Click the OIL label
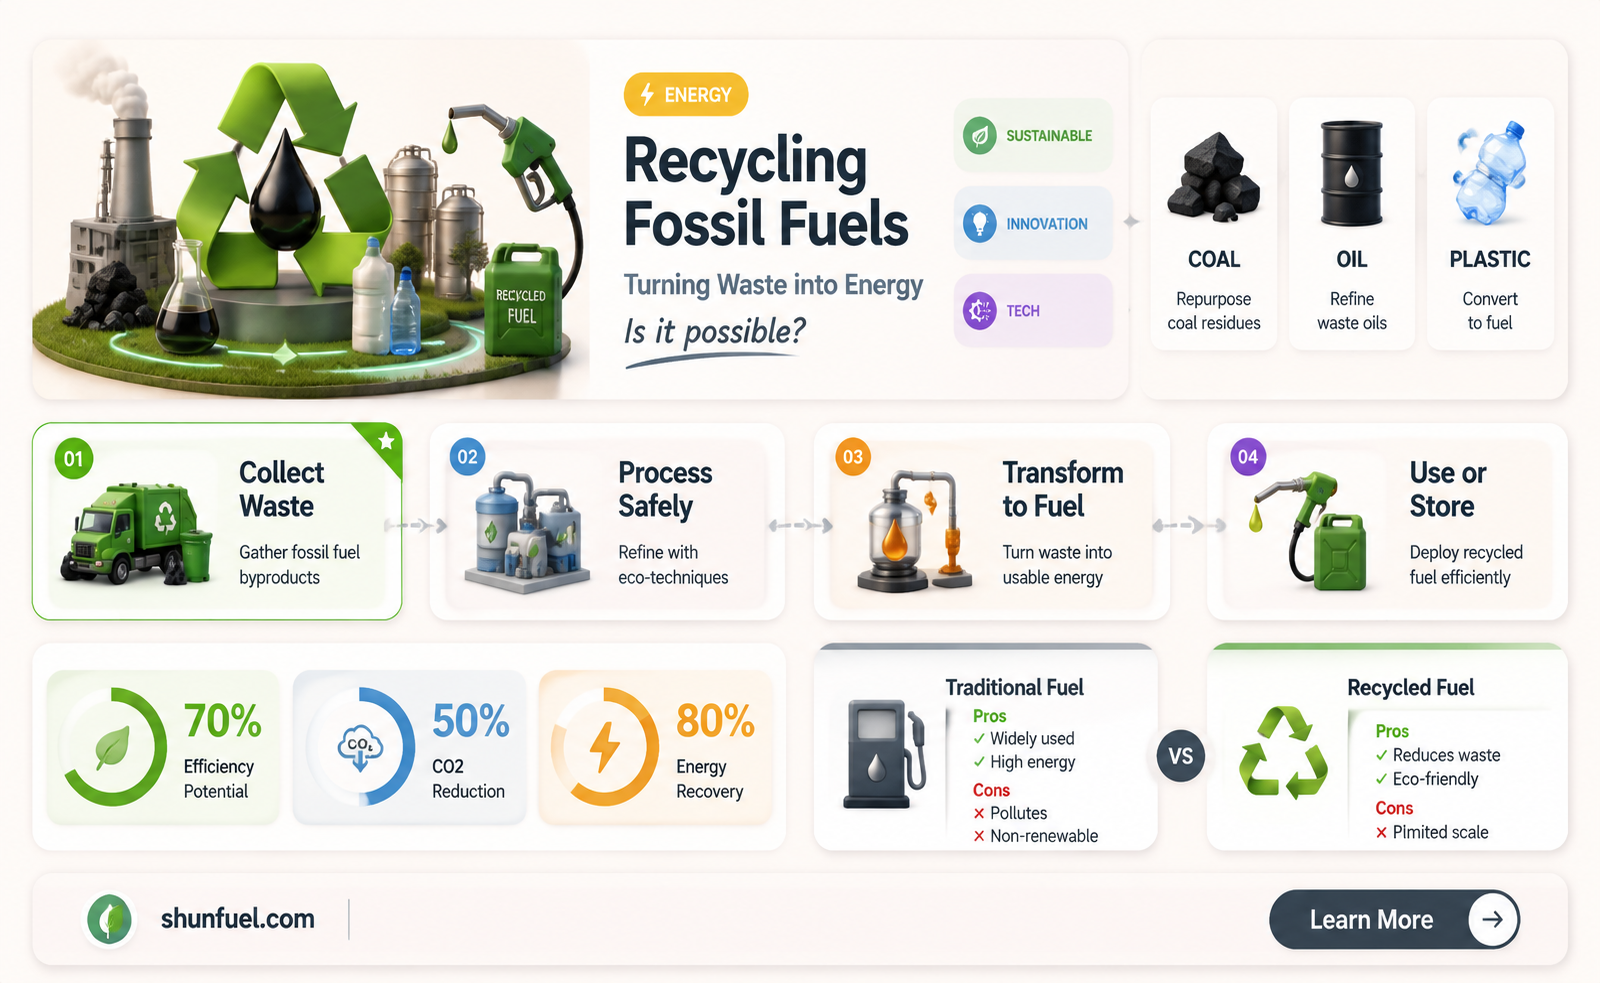The width and height of the screenshot is (1600, 983). coord(1352,260)
